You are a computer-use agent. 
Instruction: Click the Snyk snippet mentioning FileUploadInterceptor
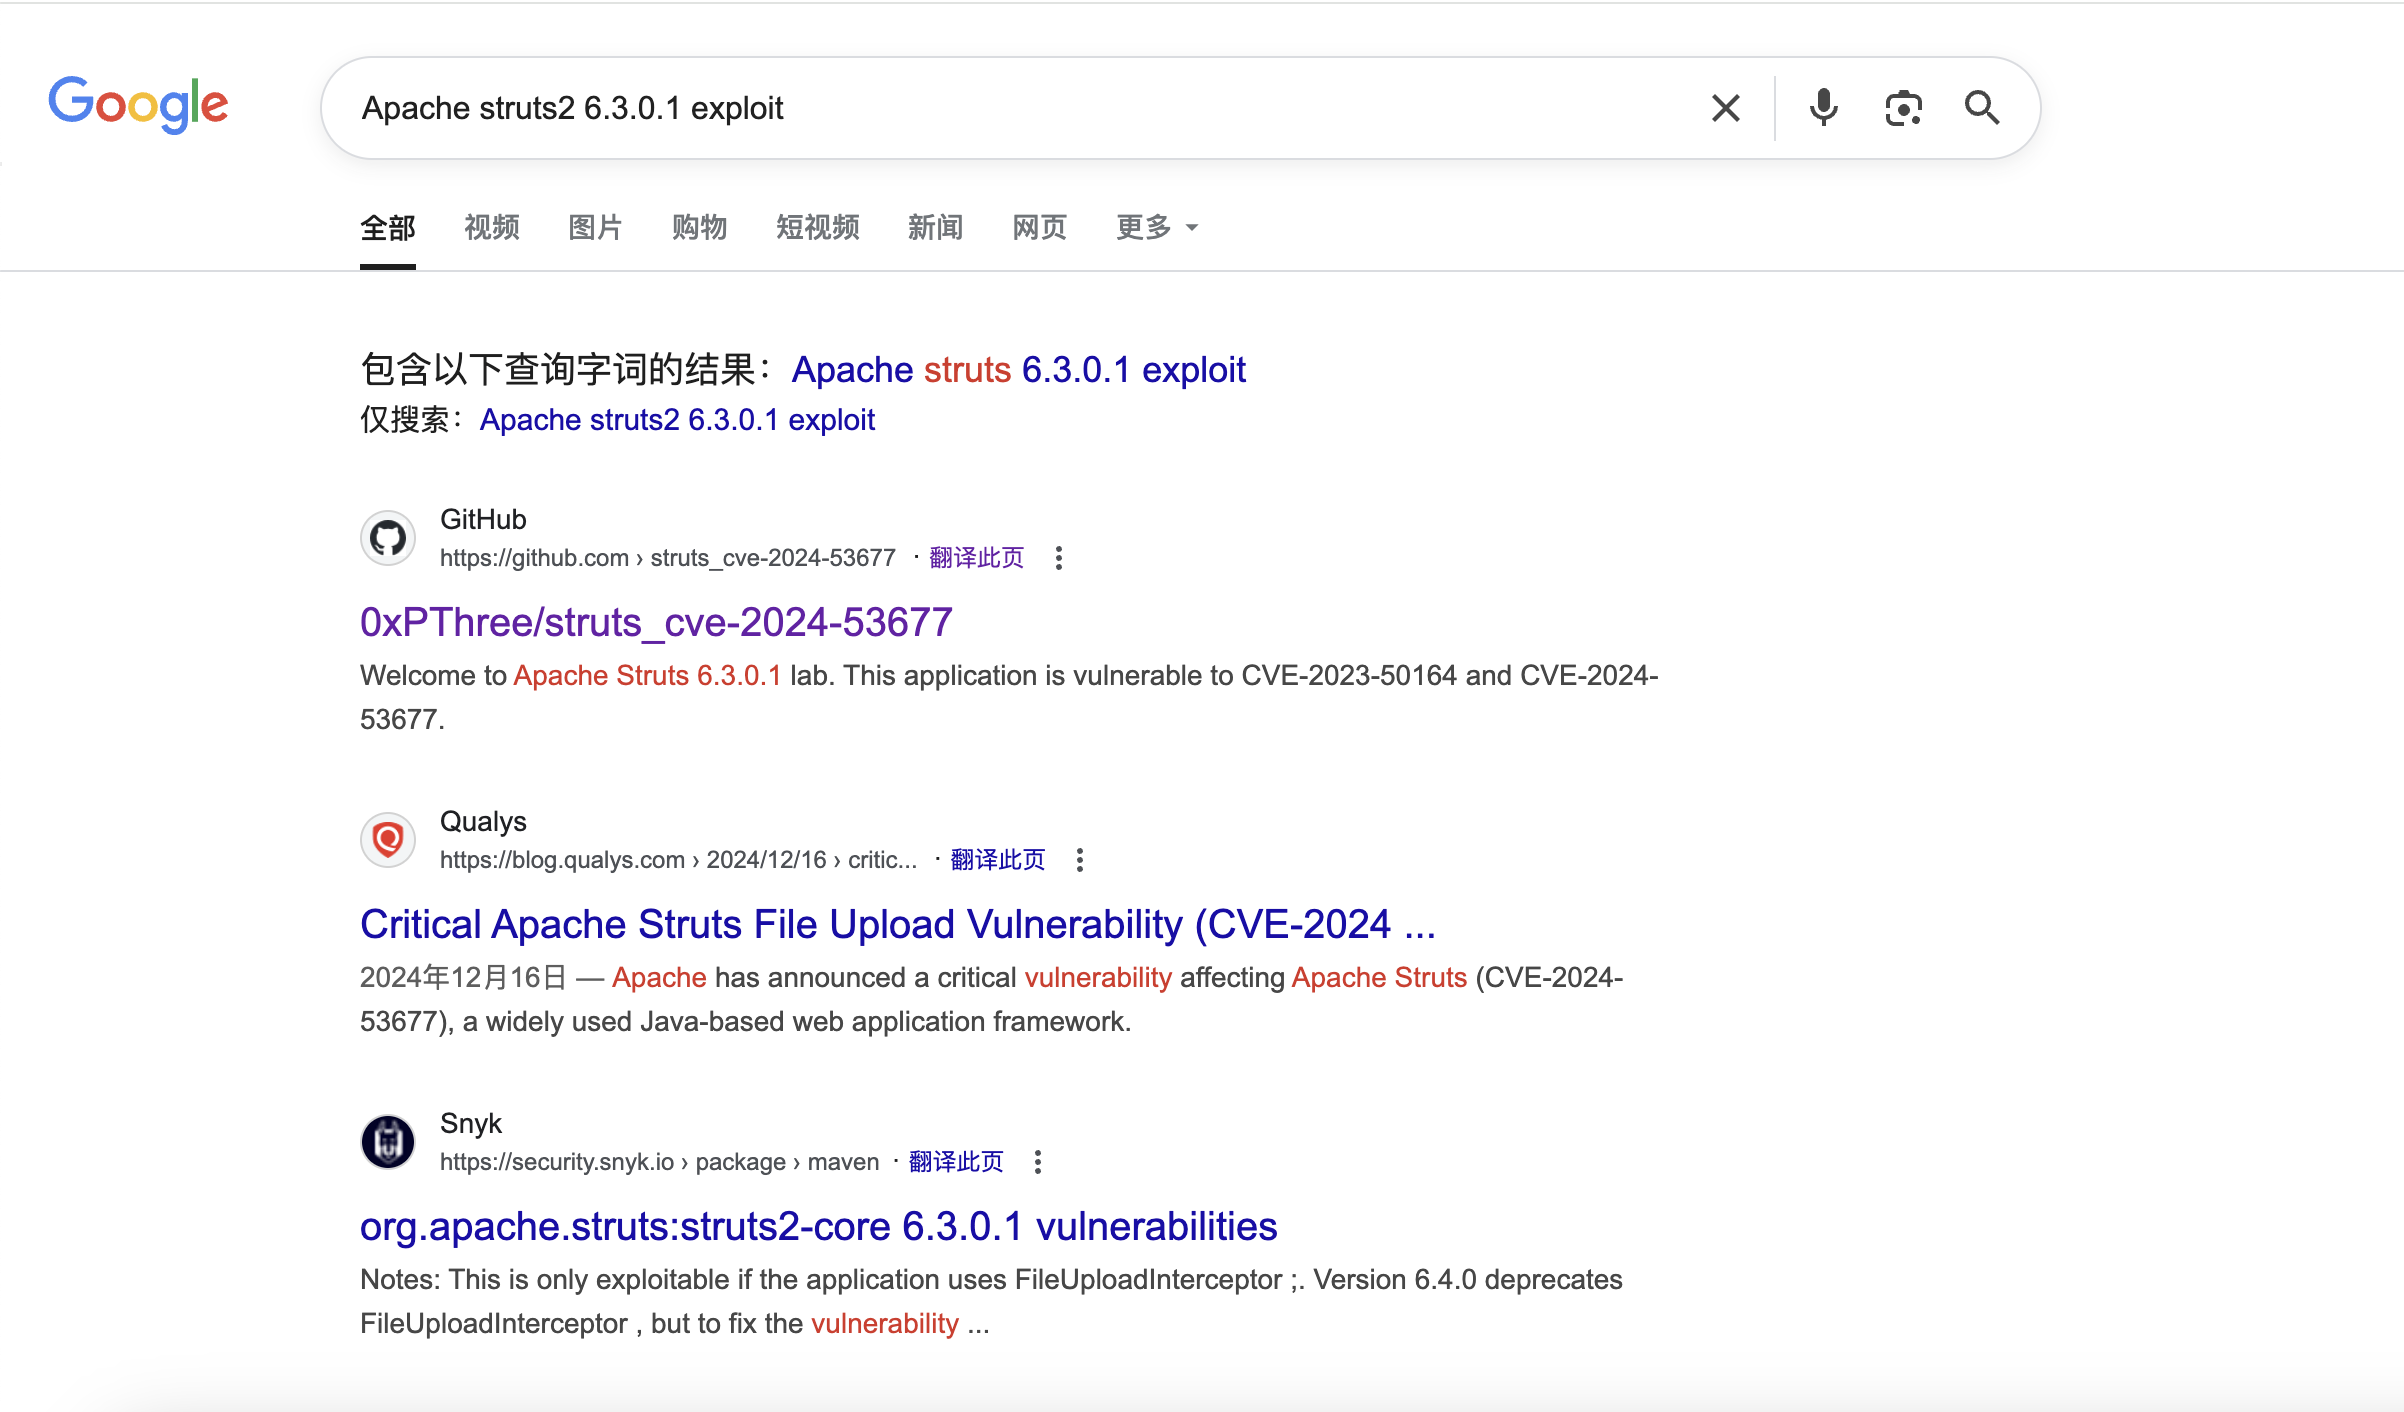pyautogui.click(x=991, y=1301)
